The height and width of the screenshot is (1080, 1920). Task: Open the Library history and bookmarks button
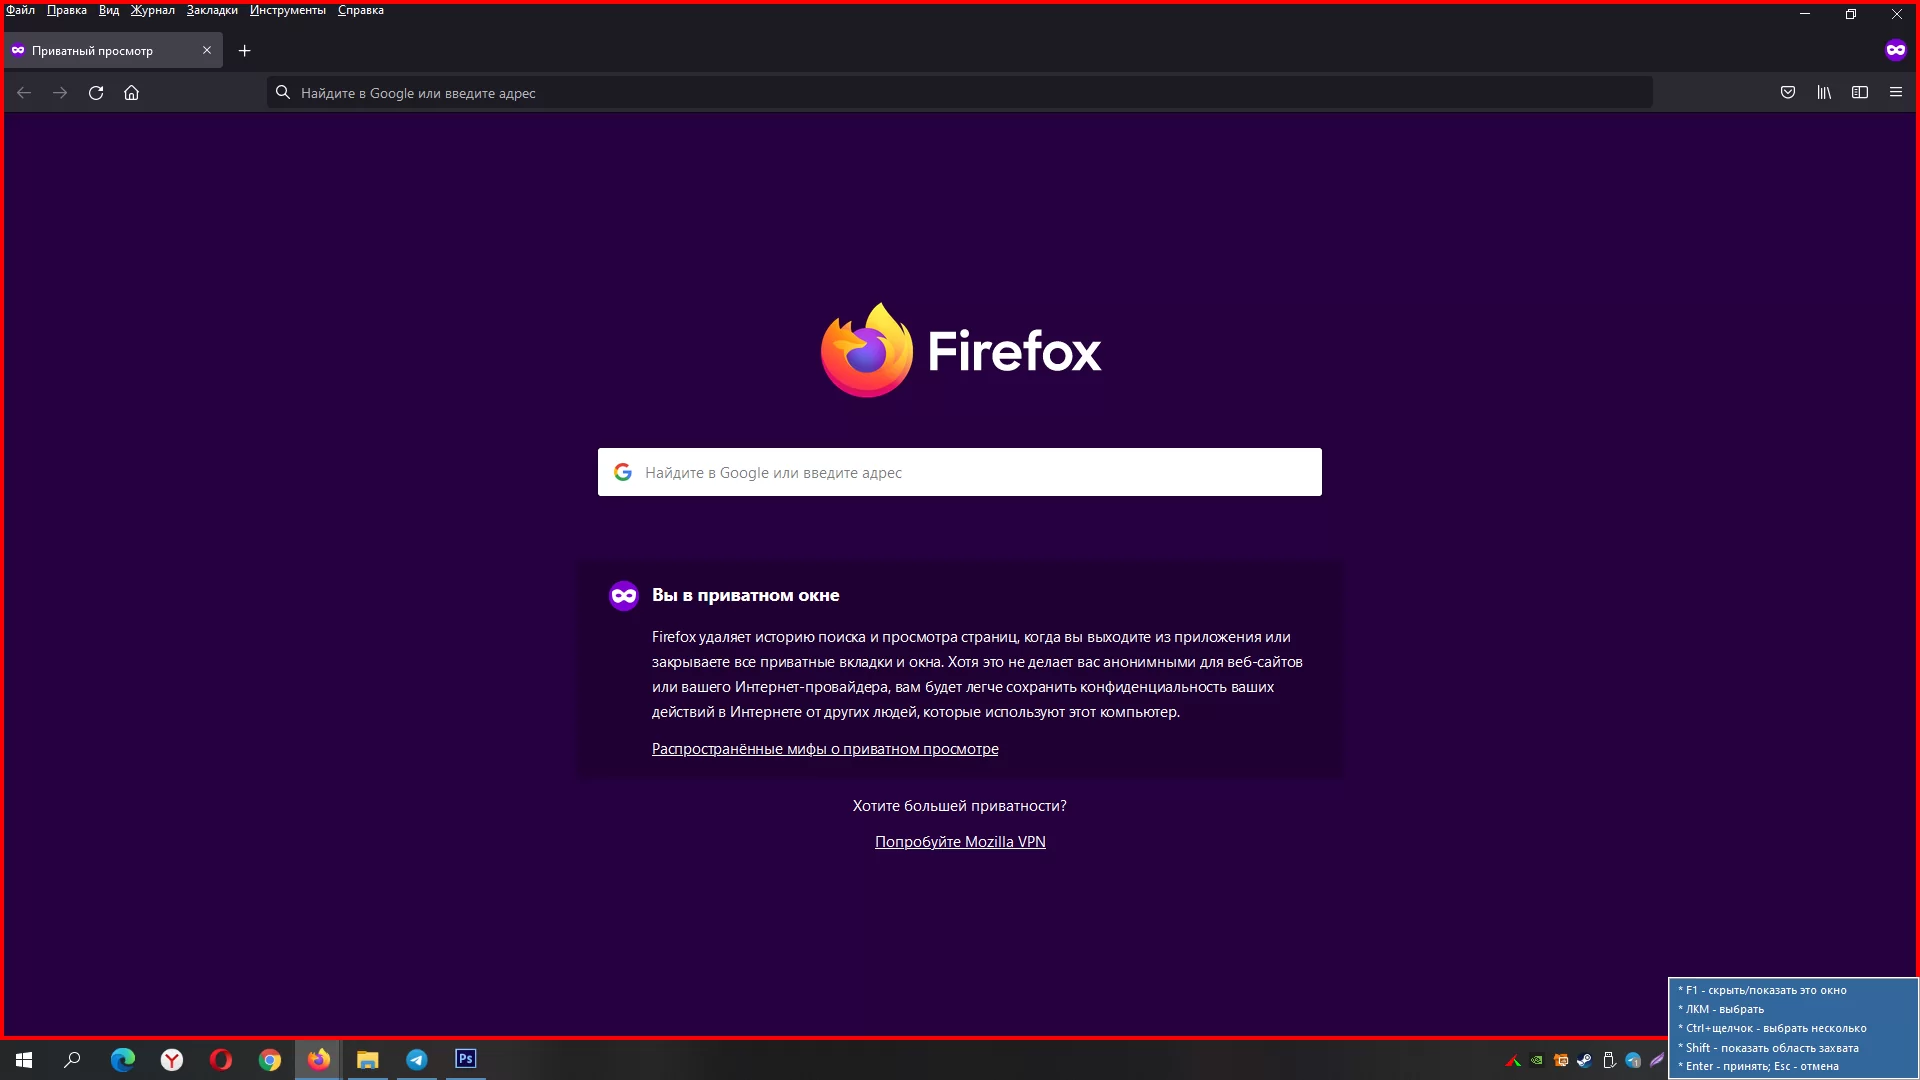coord(1824,93)
